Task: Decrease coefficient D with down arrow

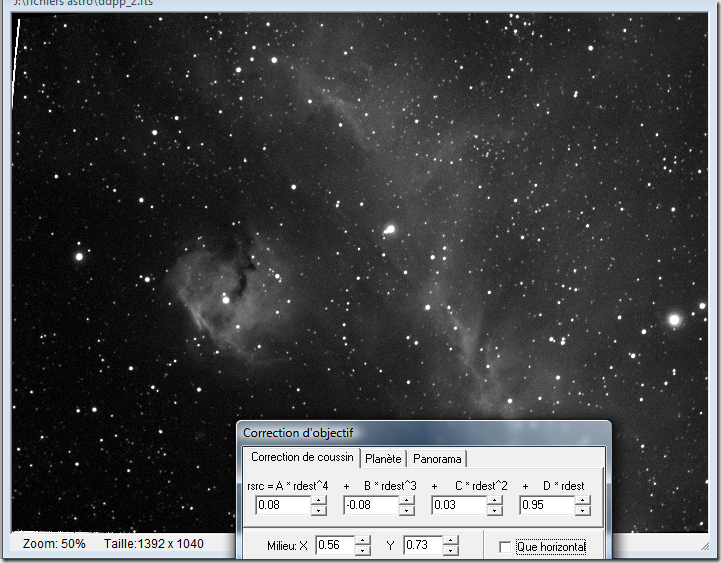Action: tap(583, 510)
